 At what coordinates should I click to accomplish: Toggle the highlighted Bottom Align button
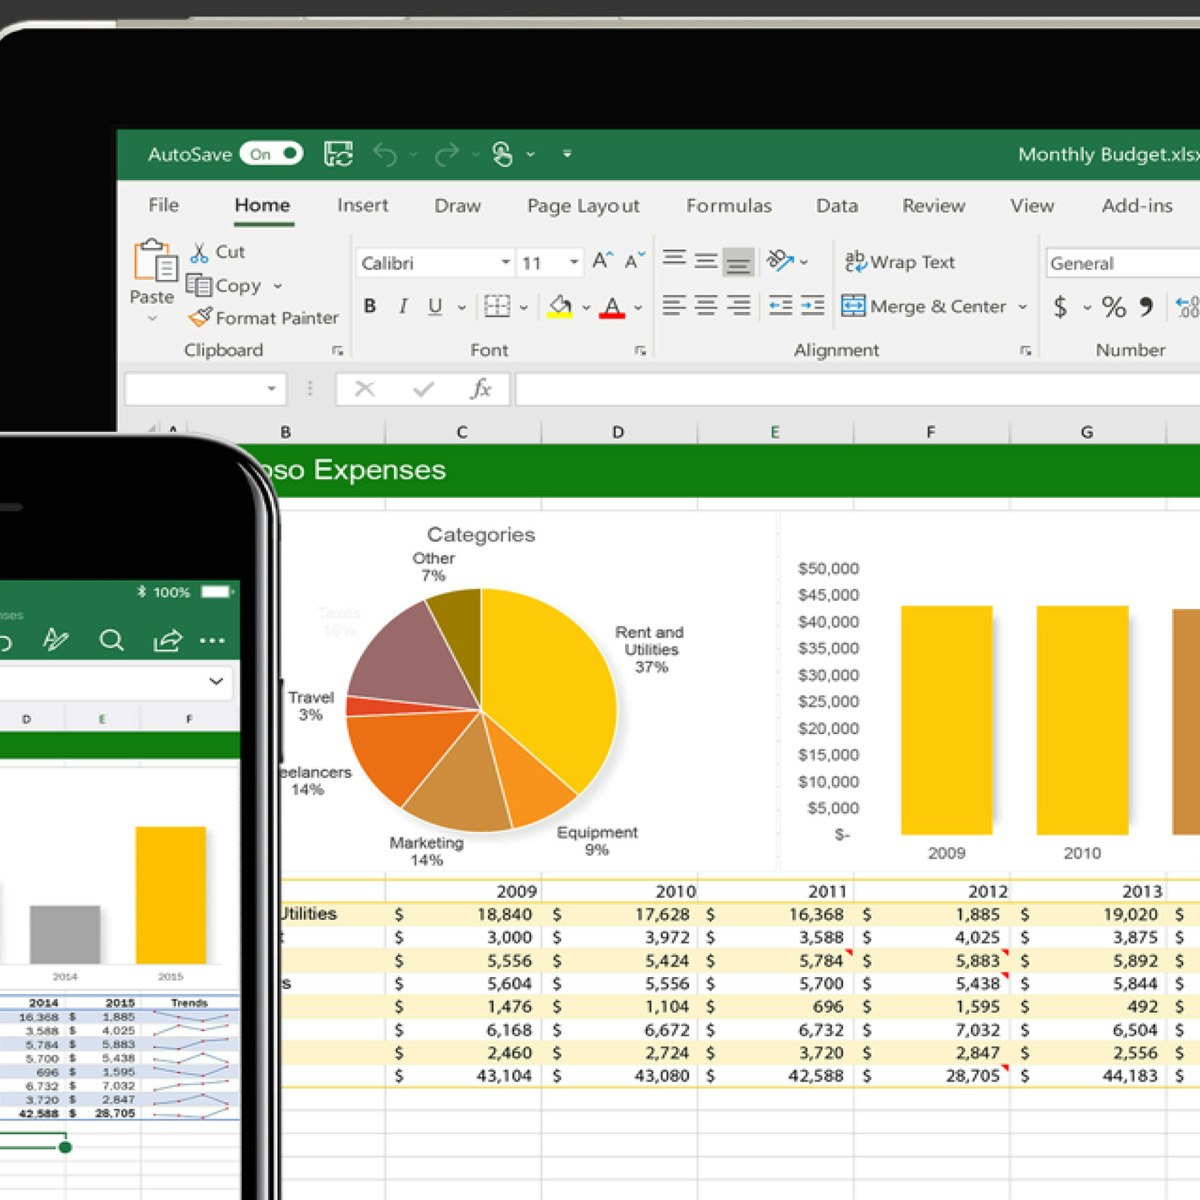pyautogui.click(x=739, y=262)
